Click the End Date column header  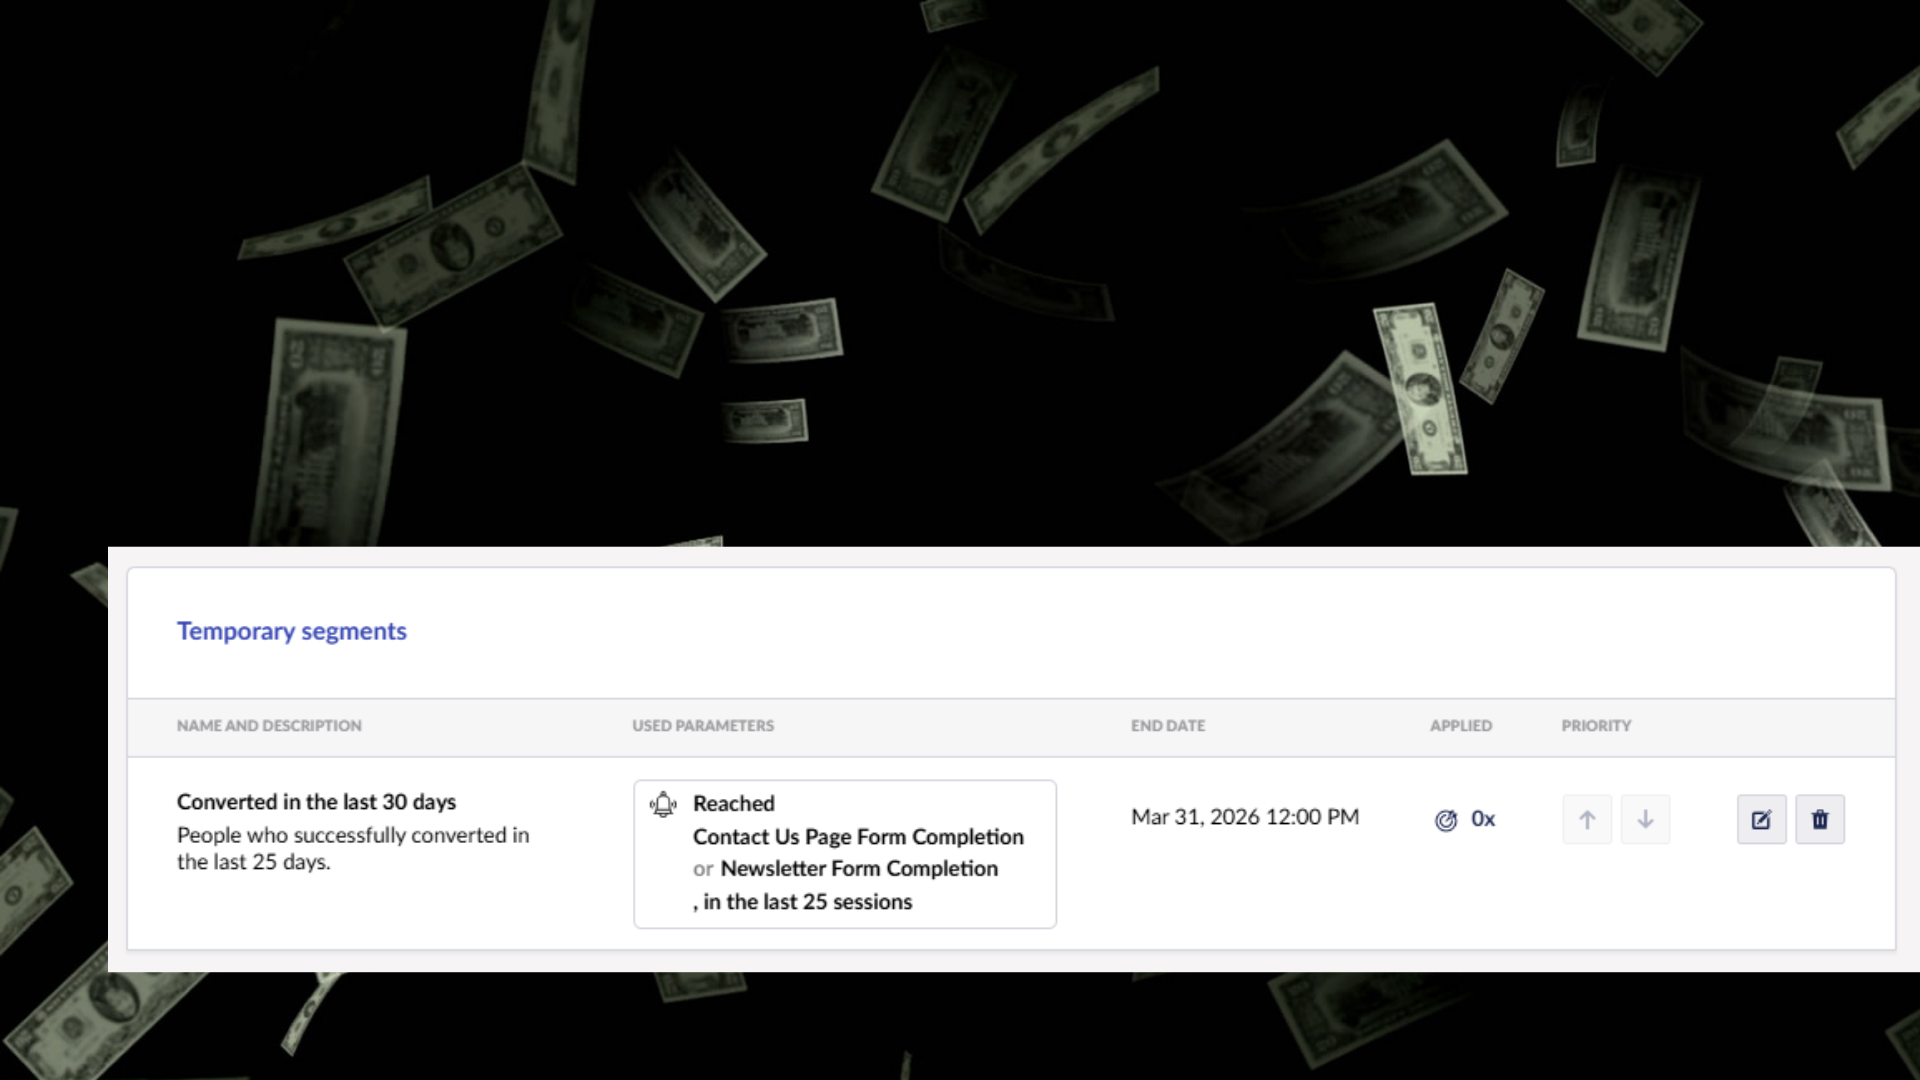coord(1167,726)
